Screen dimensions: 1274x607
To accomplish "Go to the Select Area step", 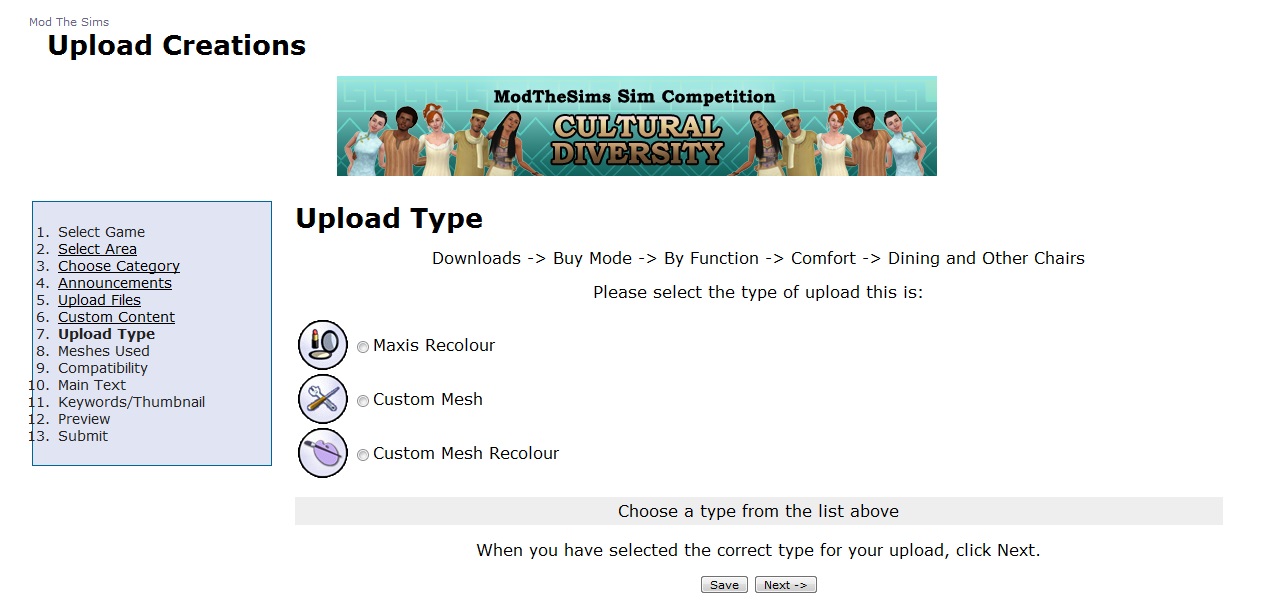I will click(x=97, y=249).
